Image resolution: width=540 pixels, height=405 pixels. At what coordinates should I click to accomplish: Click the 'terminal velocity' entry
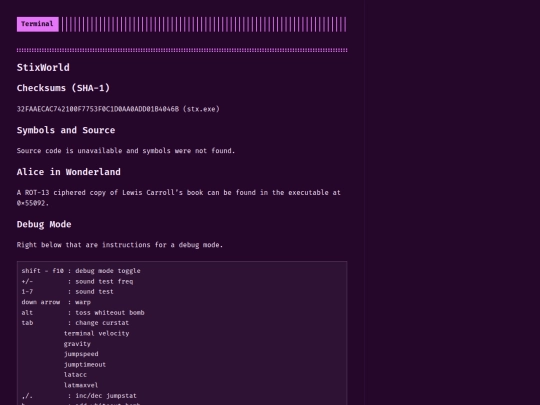click(x=96, y=333)
